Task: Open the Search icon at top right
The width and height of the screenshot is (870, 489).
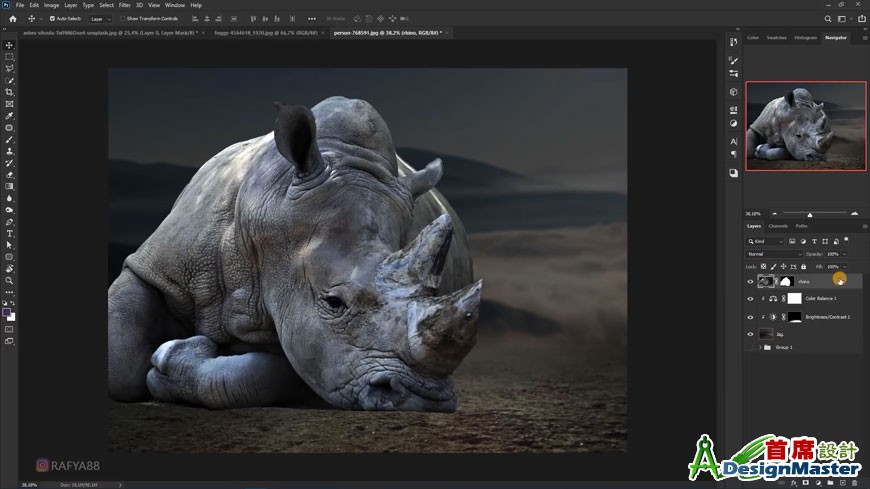Action: pos(828,19)
